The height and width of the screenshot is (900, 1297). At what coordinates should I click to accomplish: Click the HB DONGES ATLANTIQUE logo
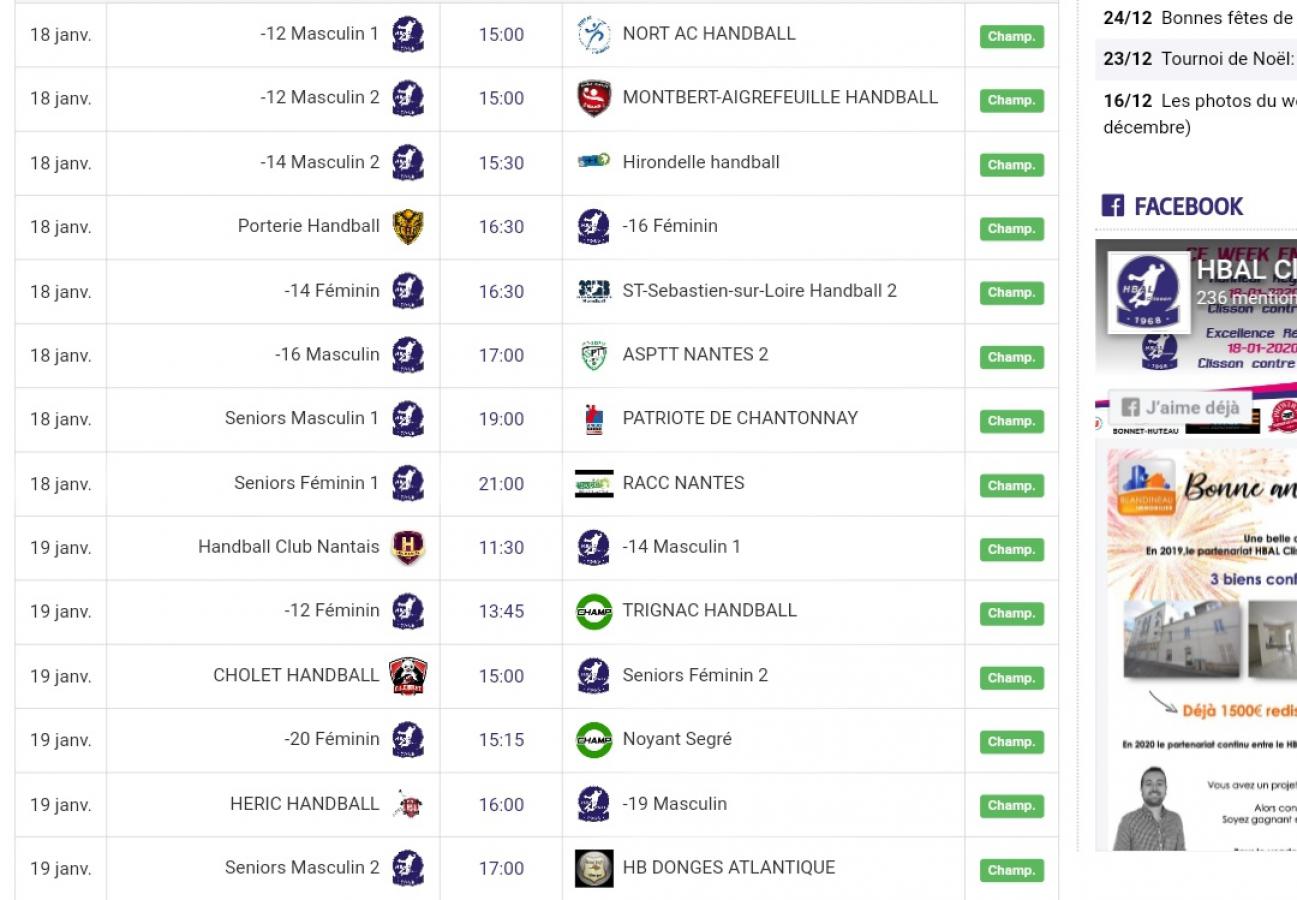tap(594, 868)
